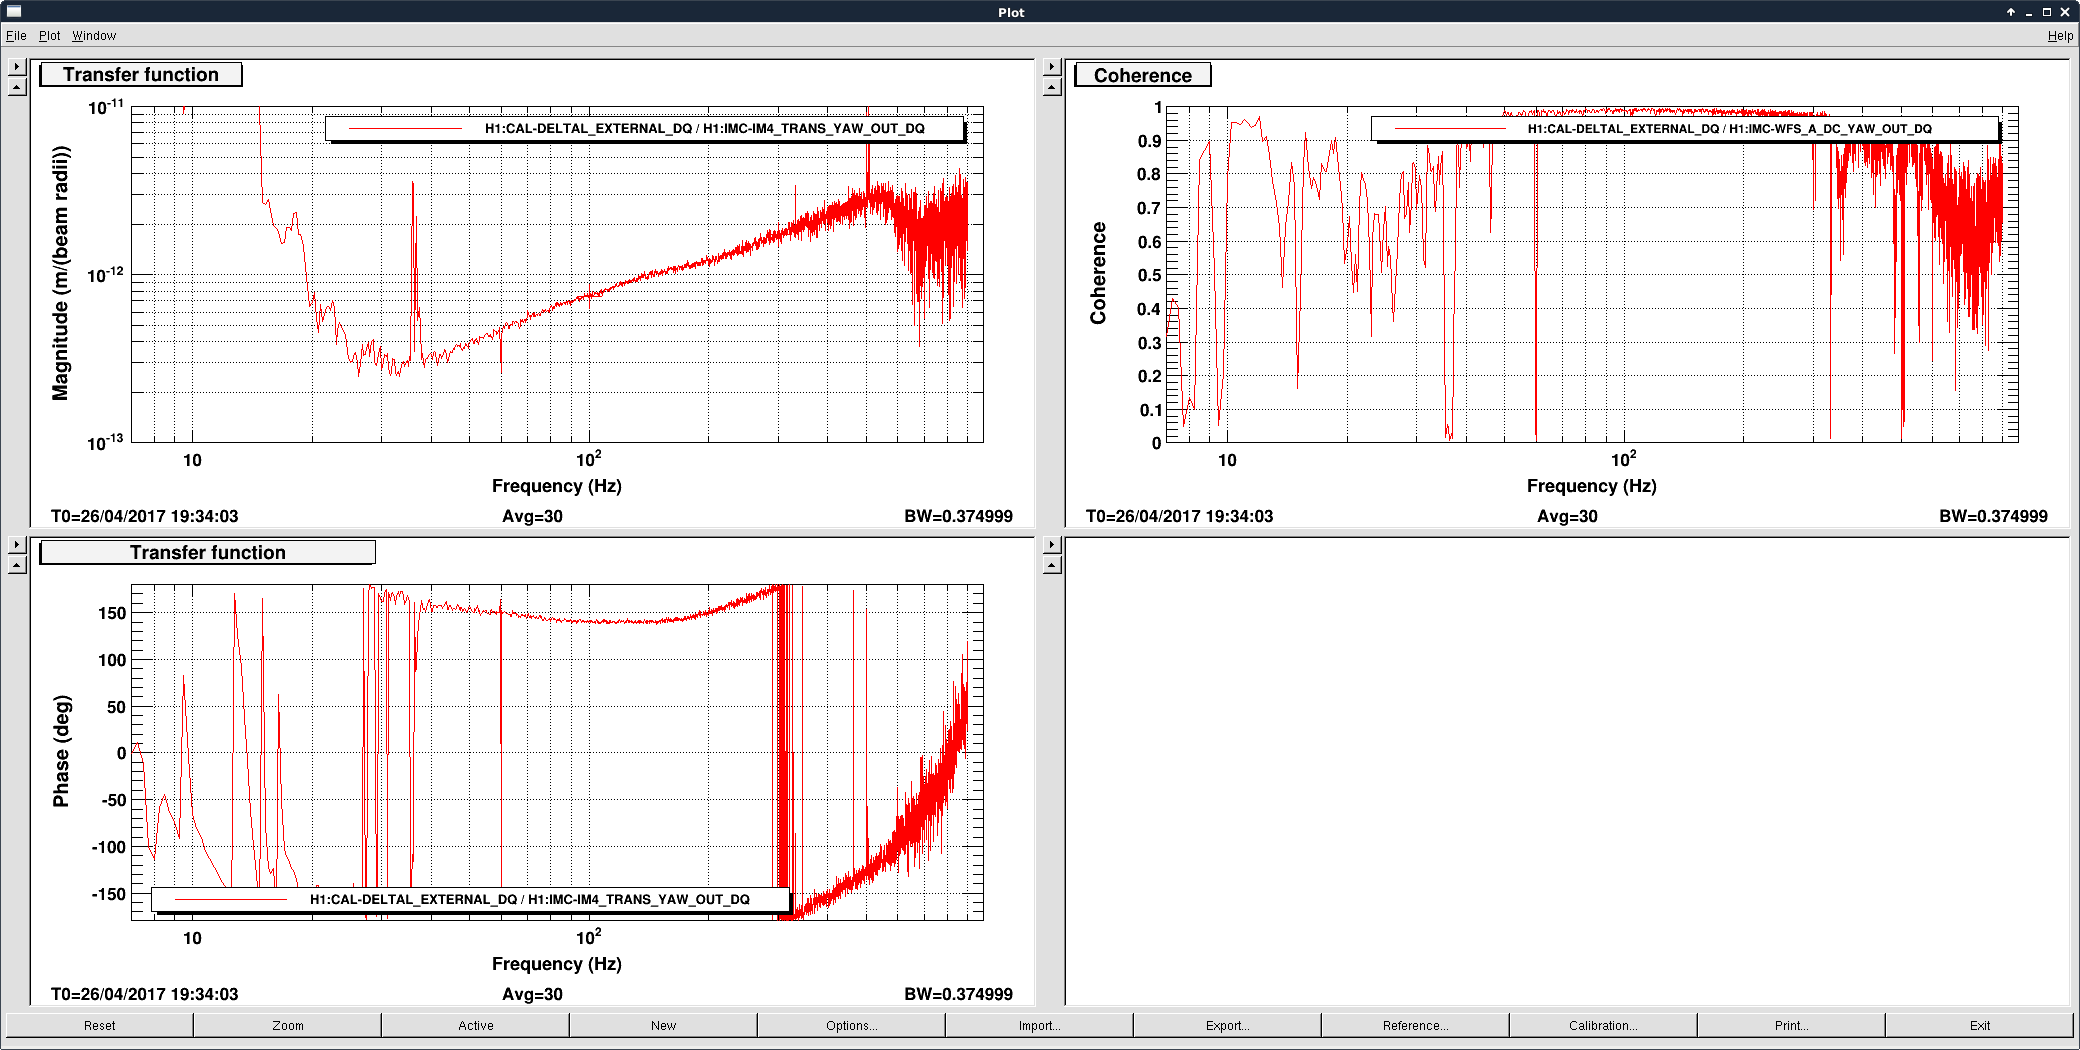Click the Reference... button
Screen dimensions: 2080x1050
coord(1416,1025)
